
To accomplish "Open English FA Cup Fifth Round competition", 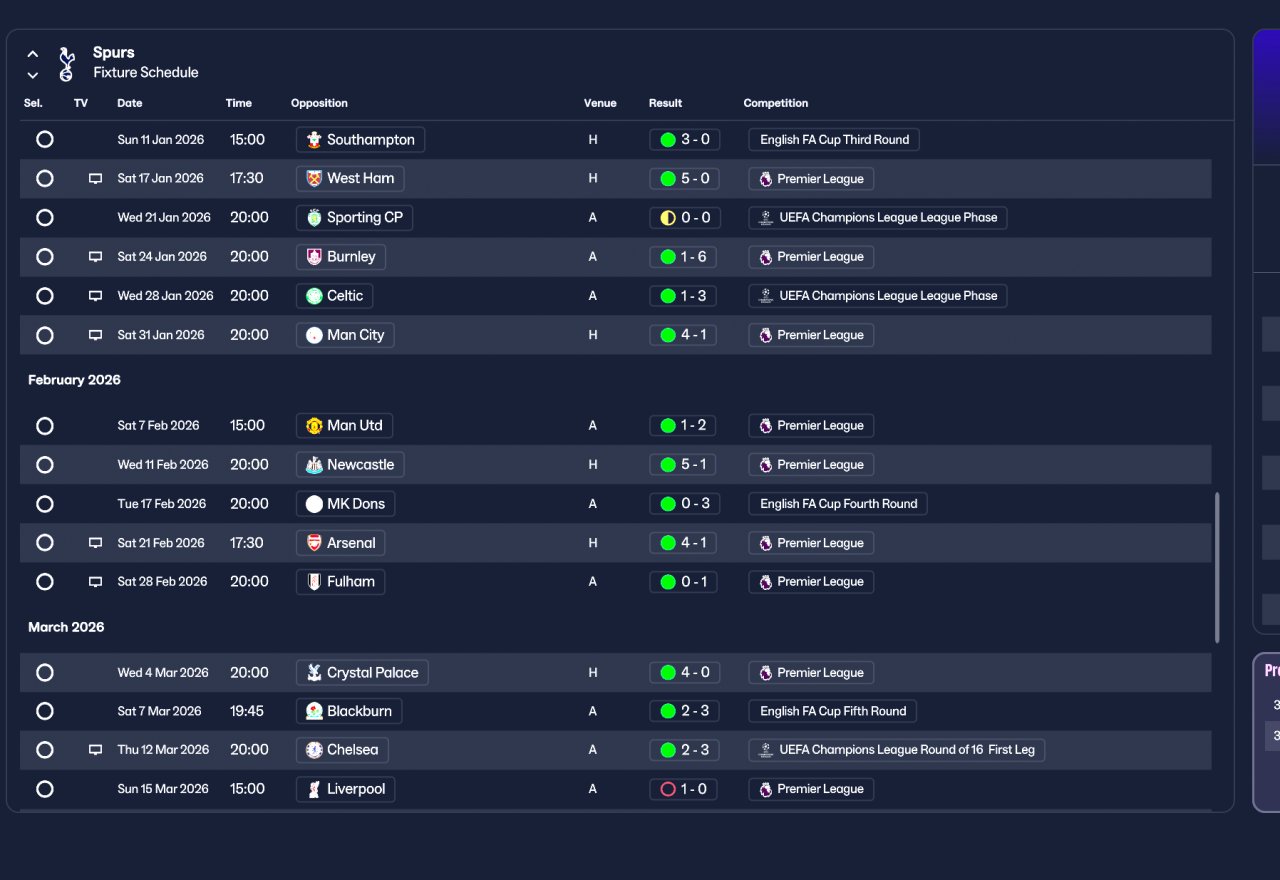I will click(x=833, y=711).
